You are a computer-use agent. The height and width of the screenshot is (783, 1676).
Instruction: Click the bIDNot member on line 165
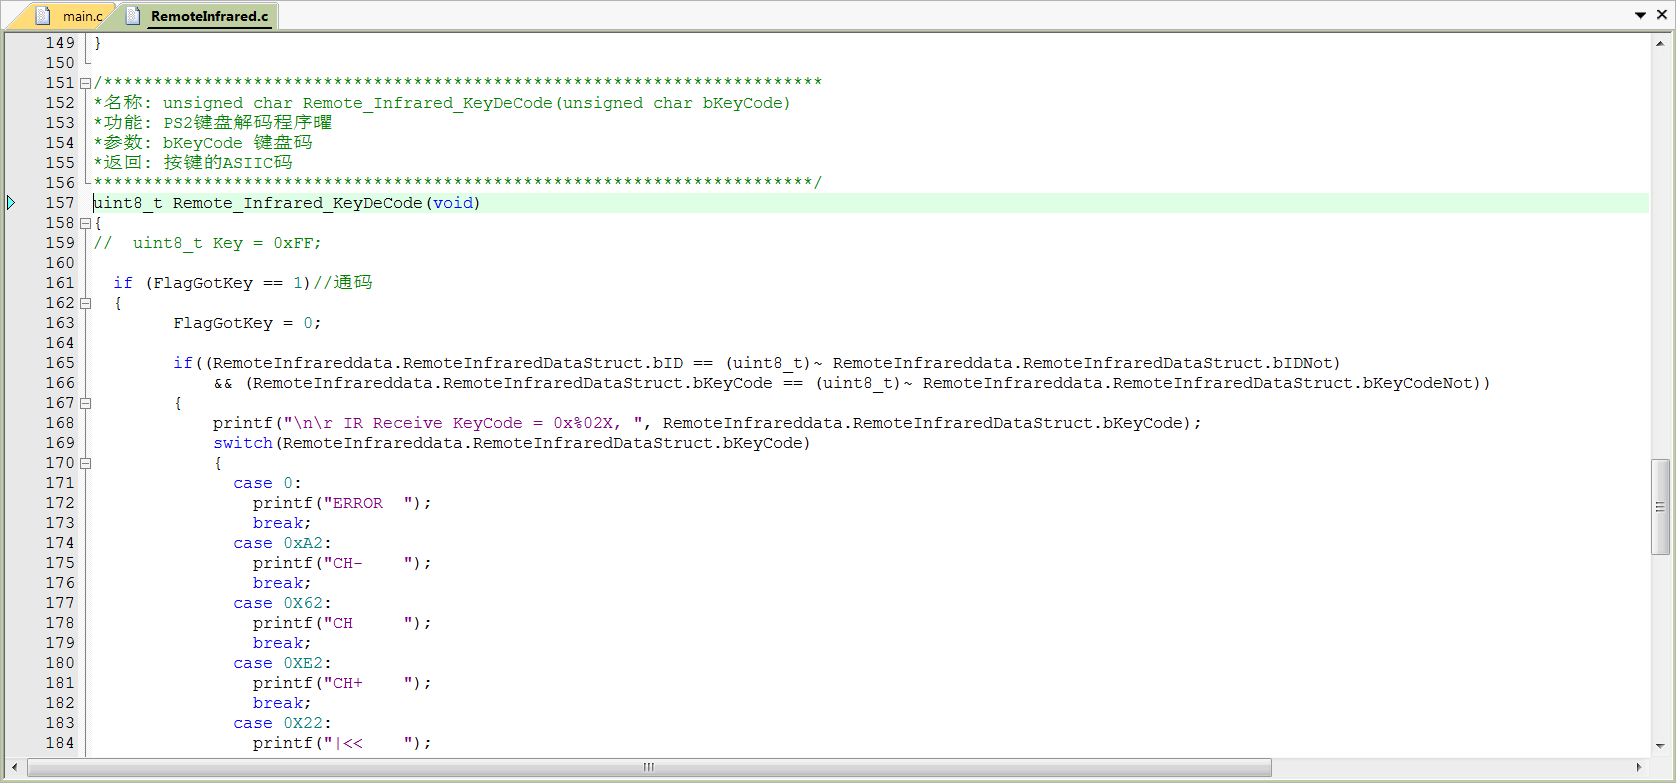tap(1302, 363)
